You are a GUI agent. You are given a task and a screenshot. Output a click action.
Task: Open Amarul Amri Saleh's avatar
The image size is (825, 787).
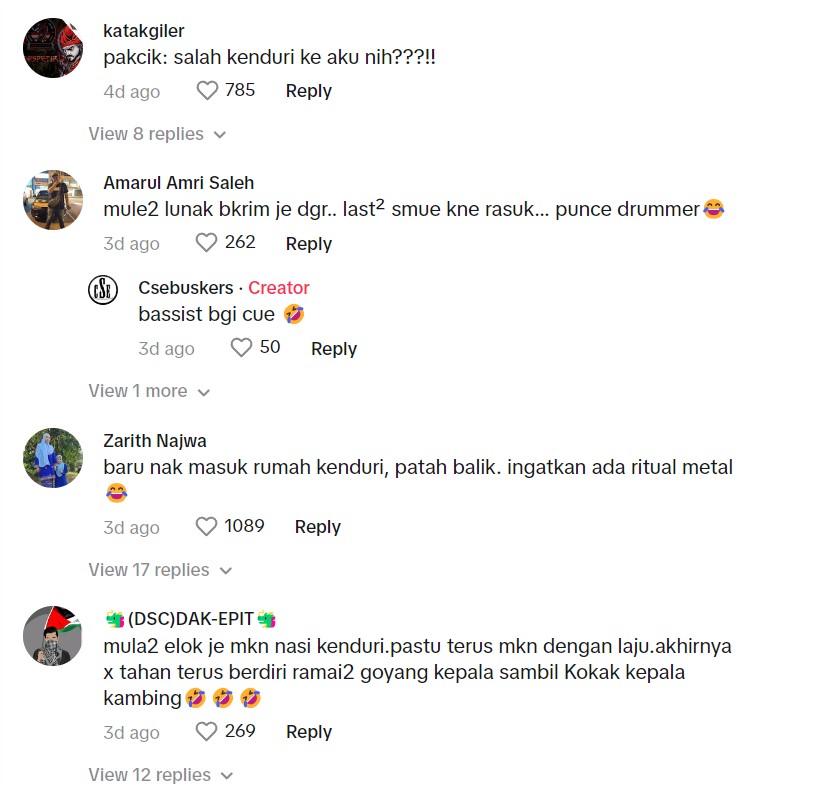click(x=53, y=200)
